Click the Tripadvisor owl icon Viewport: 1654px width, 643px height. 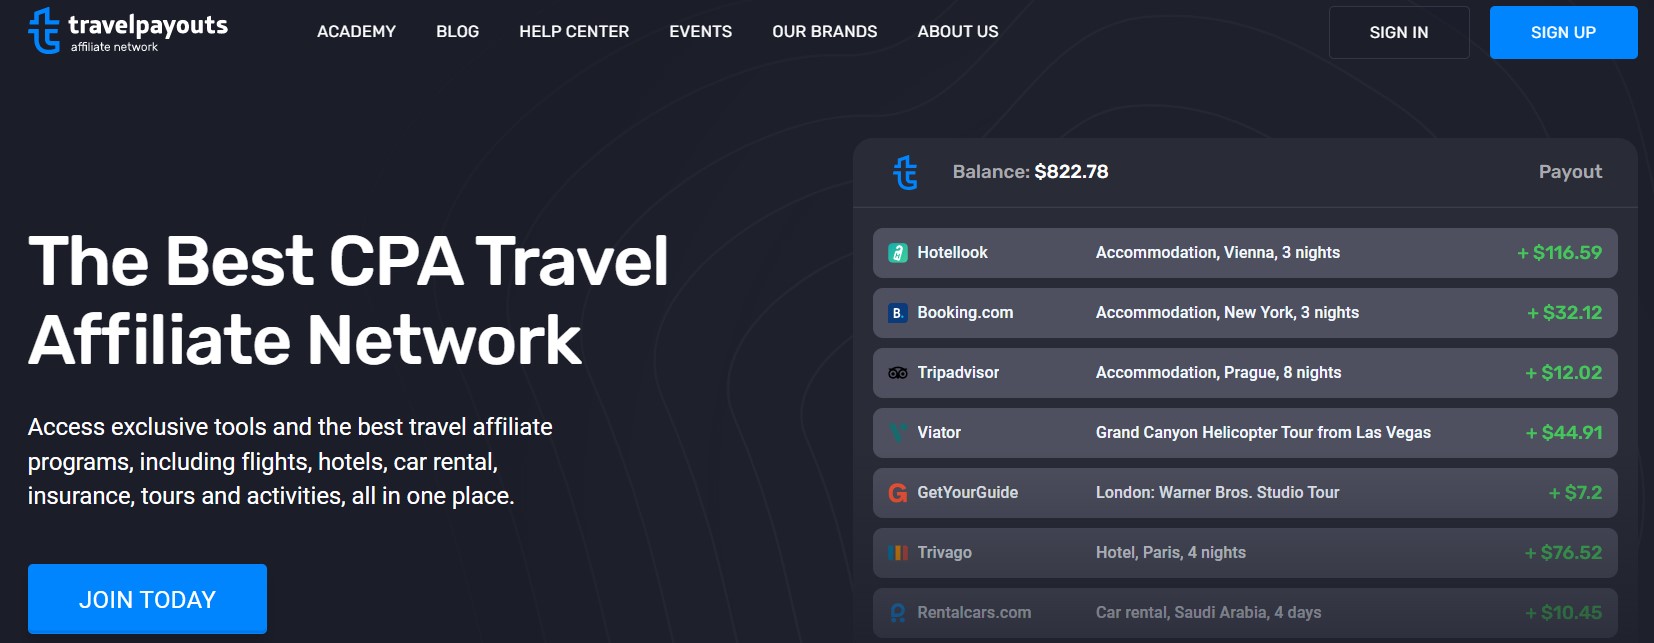[898, 373]
